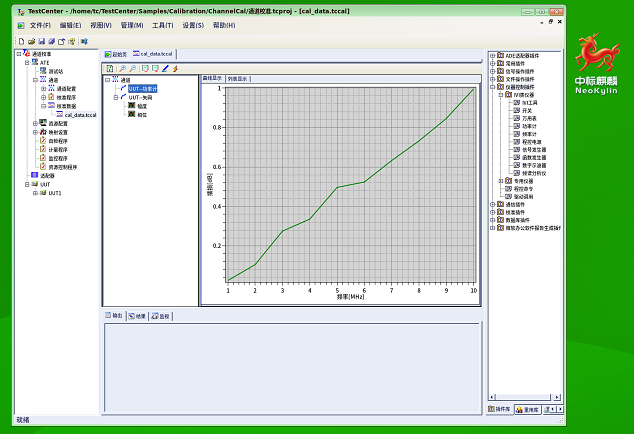Viewport: 634px width, 434px height.
Task: Click the Open folder toolbar icon
Action: pos(30,41)
